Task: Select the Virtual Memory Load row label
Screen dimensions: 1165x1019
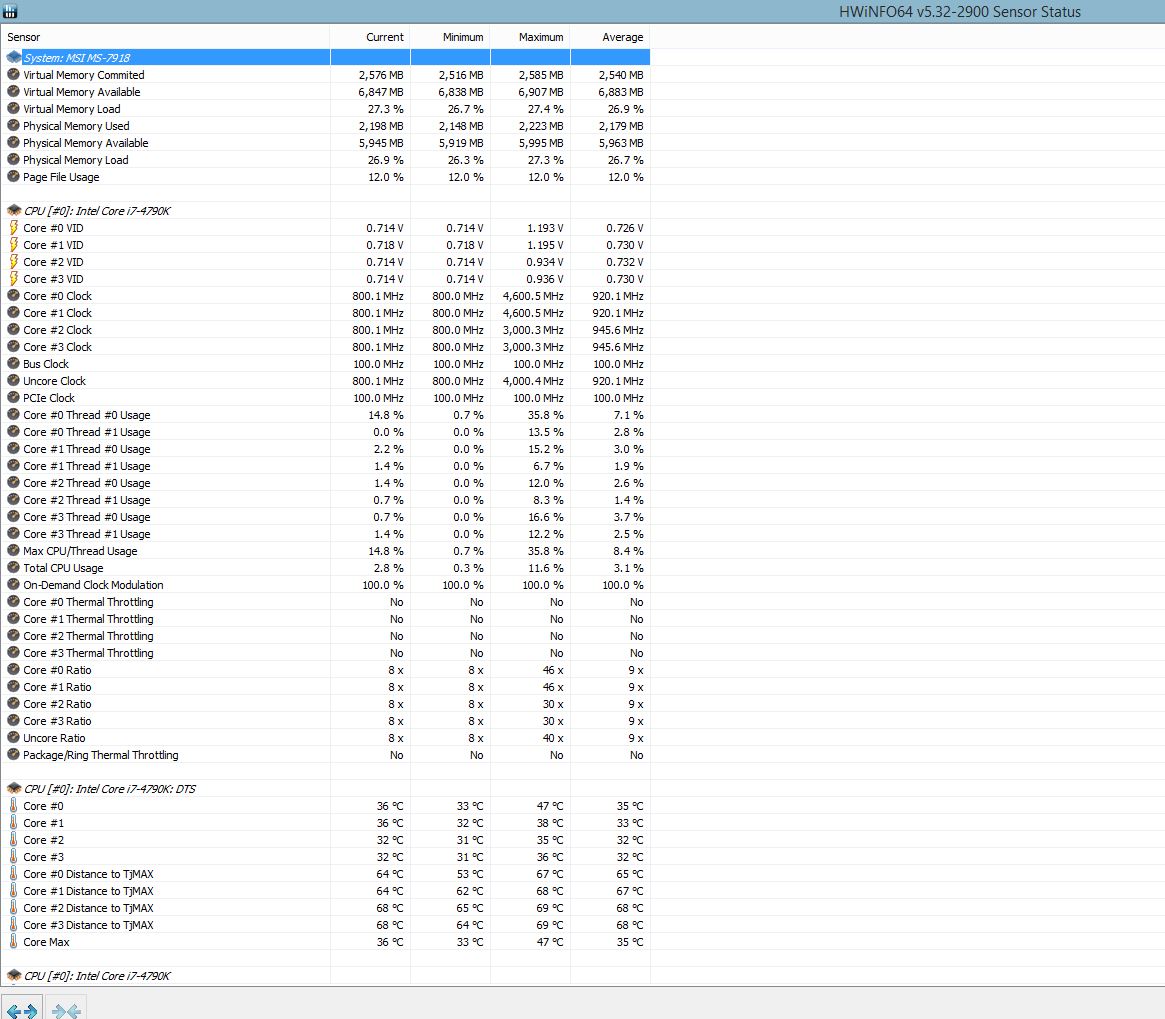Action: pos(71,109)
